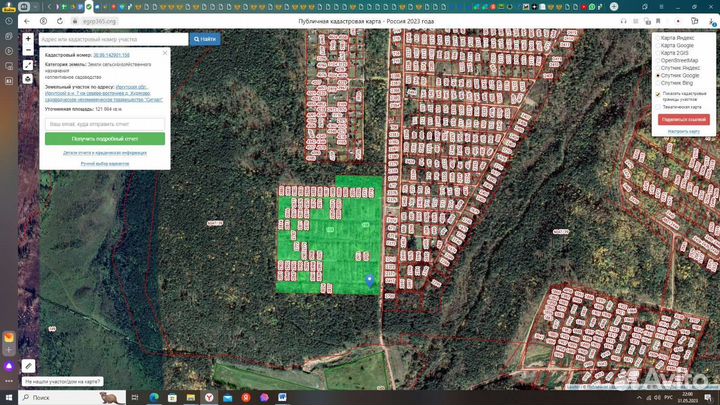Choose Спутник Bing layer
The width and height of the screenshot is (720, 405).
[x=657, y=83]
